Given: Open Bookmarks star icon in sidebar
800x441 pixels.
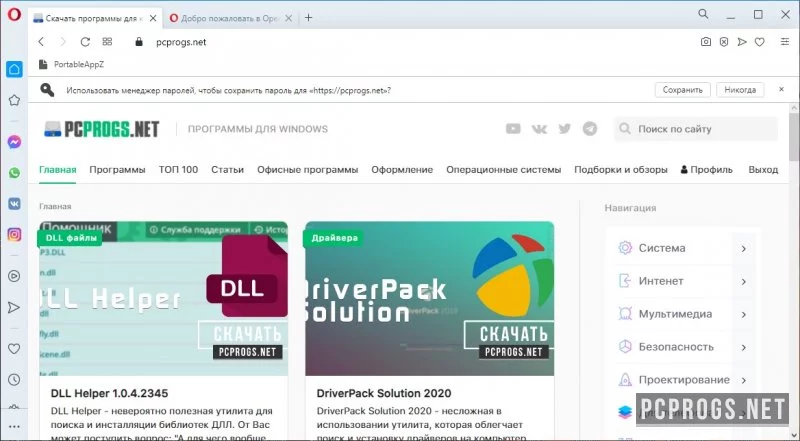Looking at the screenshot, I should [14, 100].
